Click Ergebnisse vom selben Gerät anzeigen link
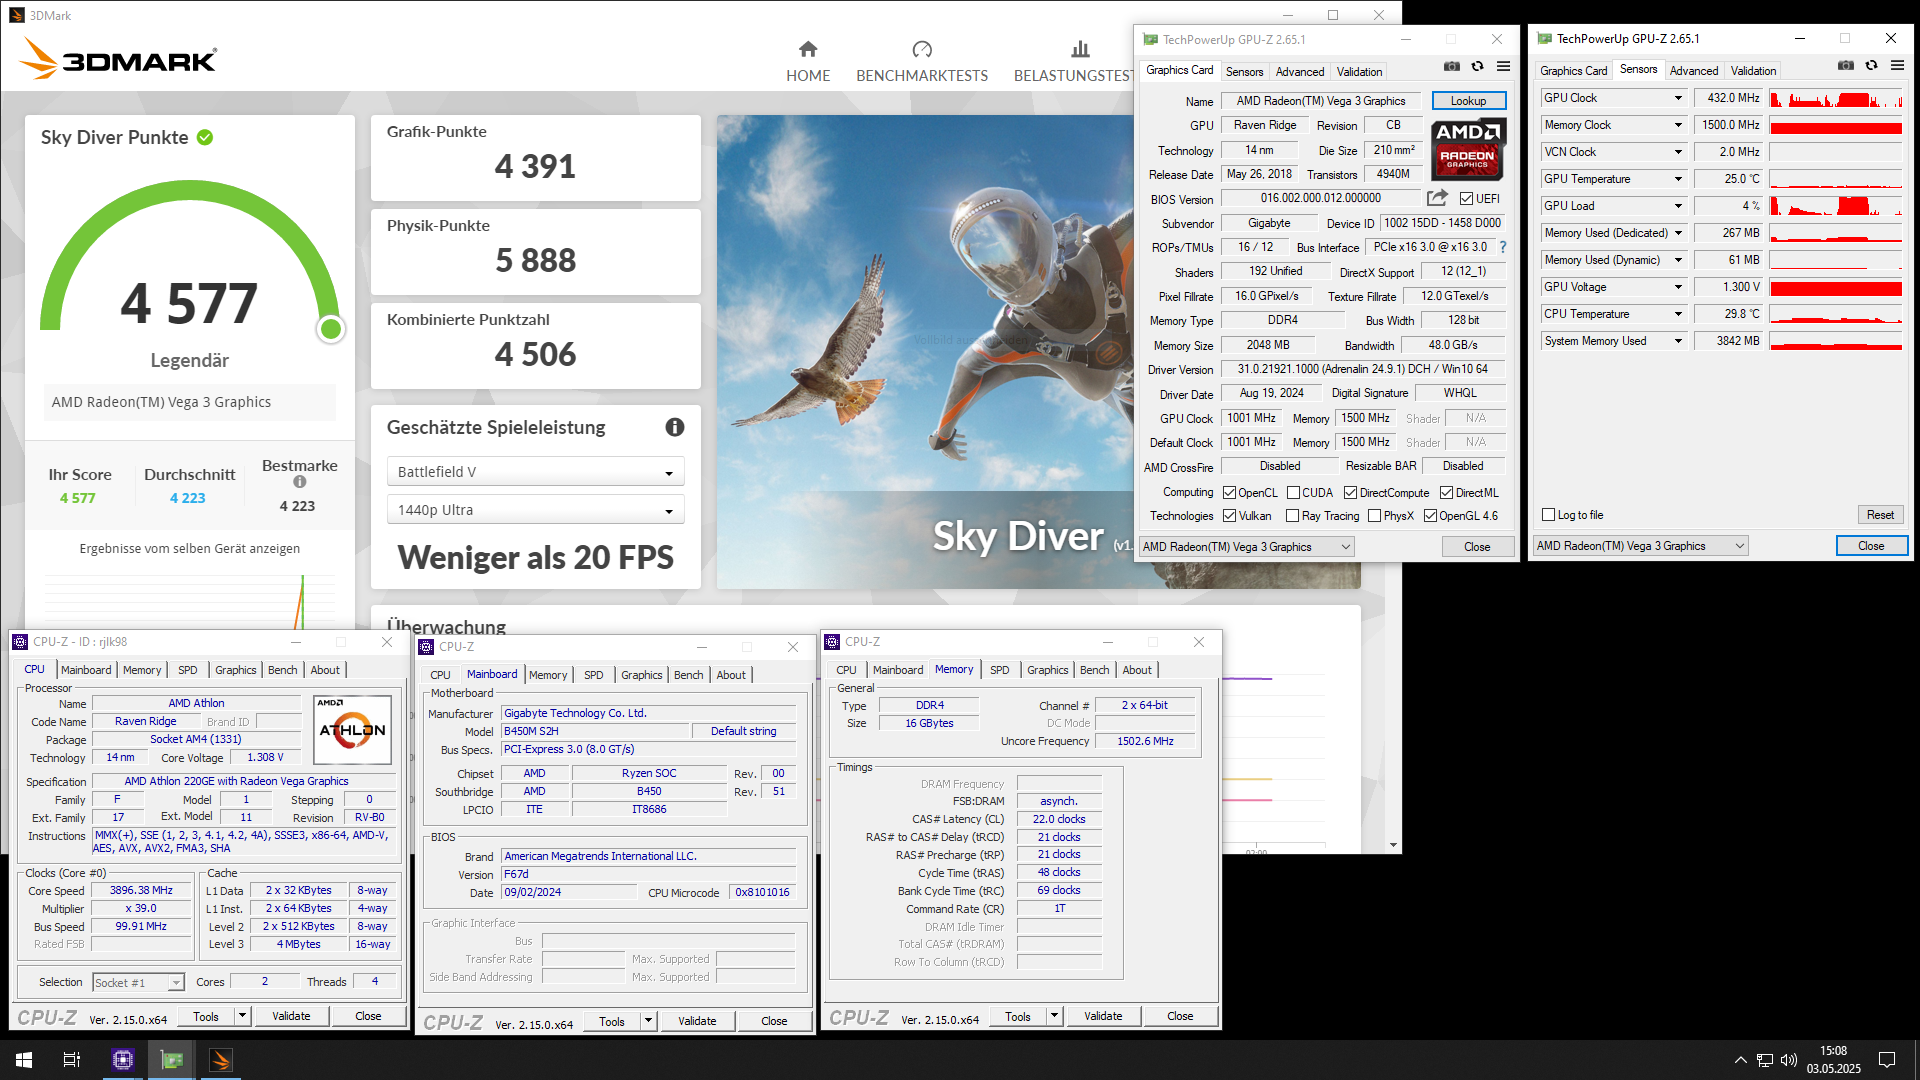 click(x=190, y=549)
